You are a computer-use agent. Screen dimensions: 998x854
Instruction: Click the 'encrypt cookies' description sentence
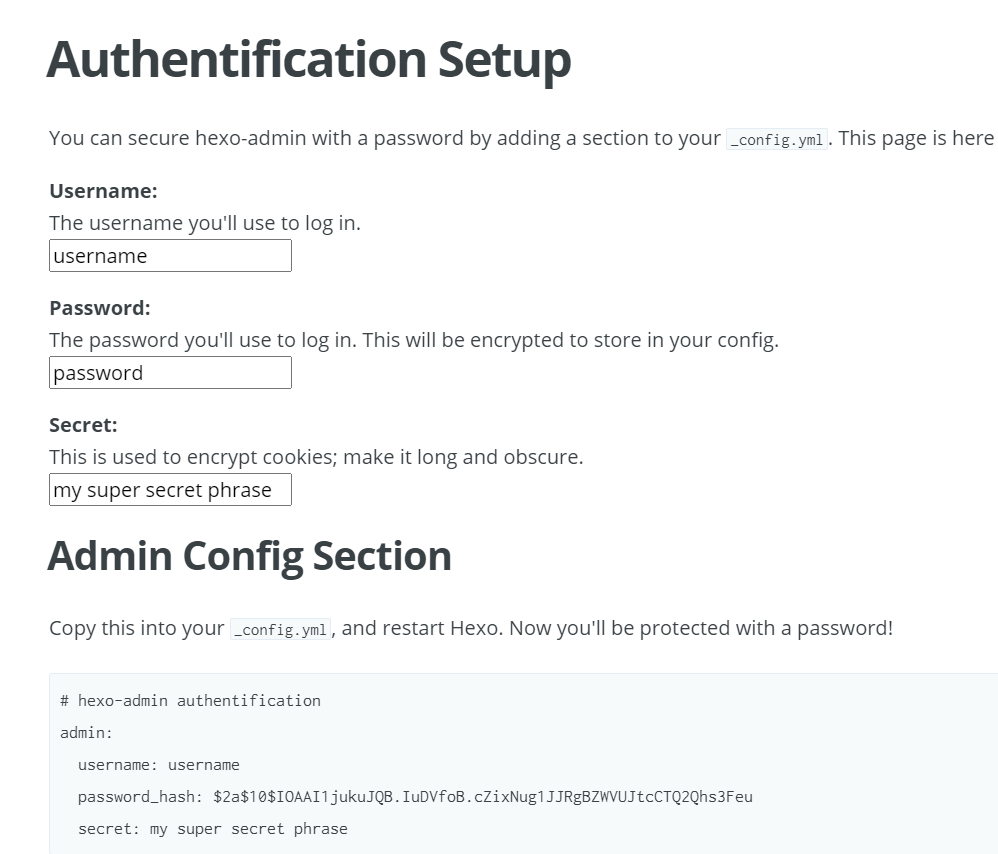point(316,457)
